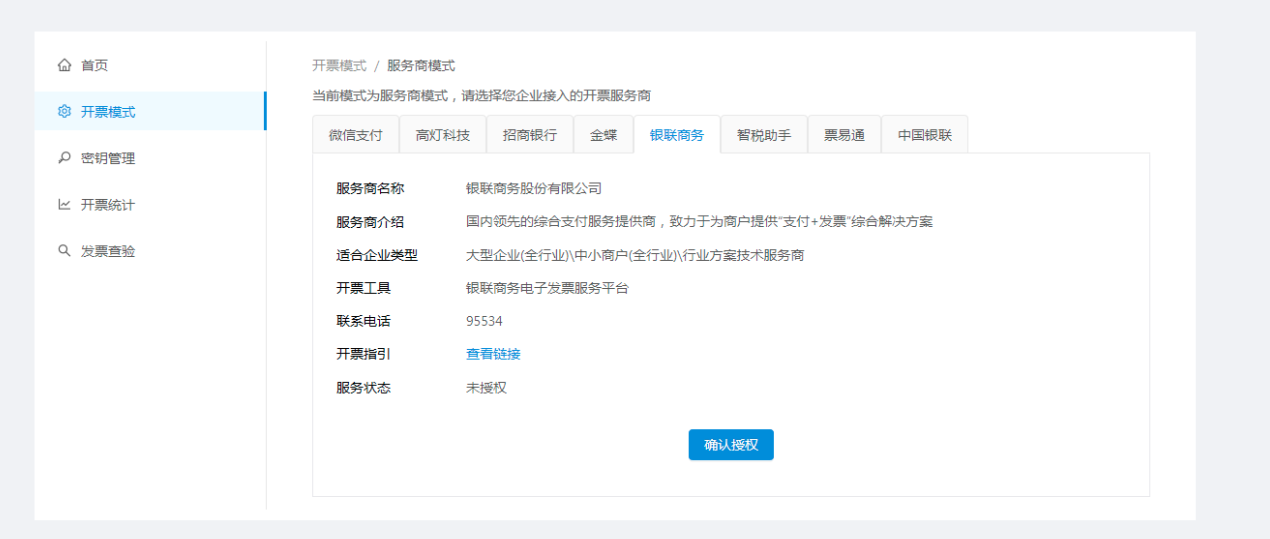Click the chart icon beside 开票统计
The height and width of the screenshot is (539, 1270).
[64, 205]
